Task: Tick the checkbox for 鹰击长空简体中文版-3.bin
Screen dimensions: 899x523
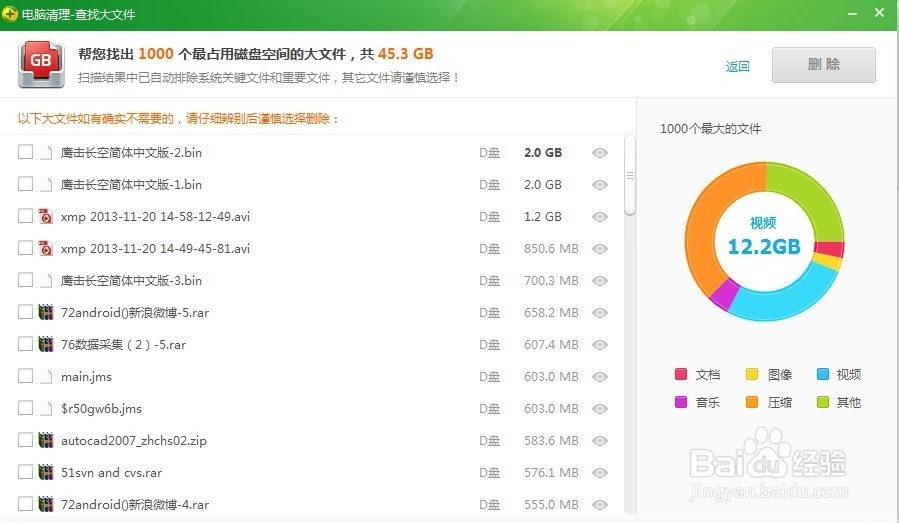Action: [x=25, y=280]
